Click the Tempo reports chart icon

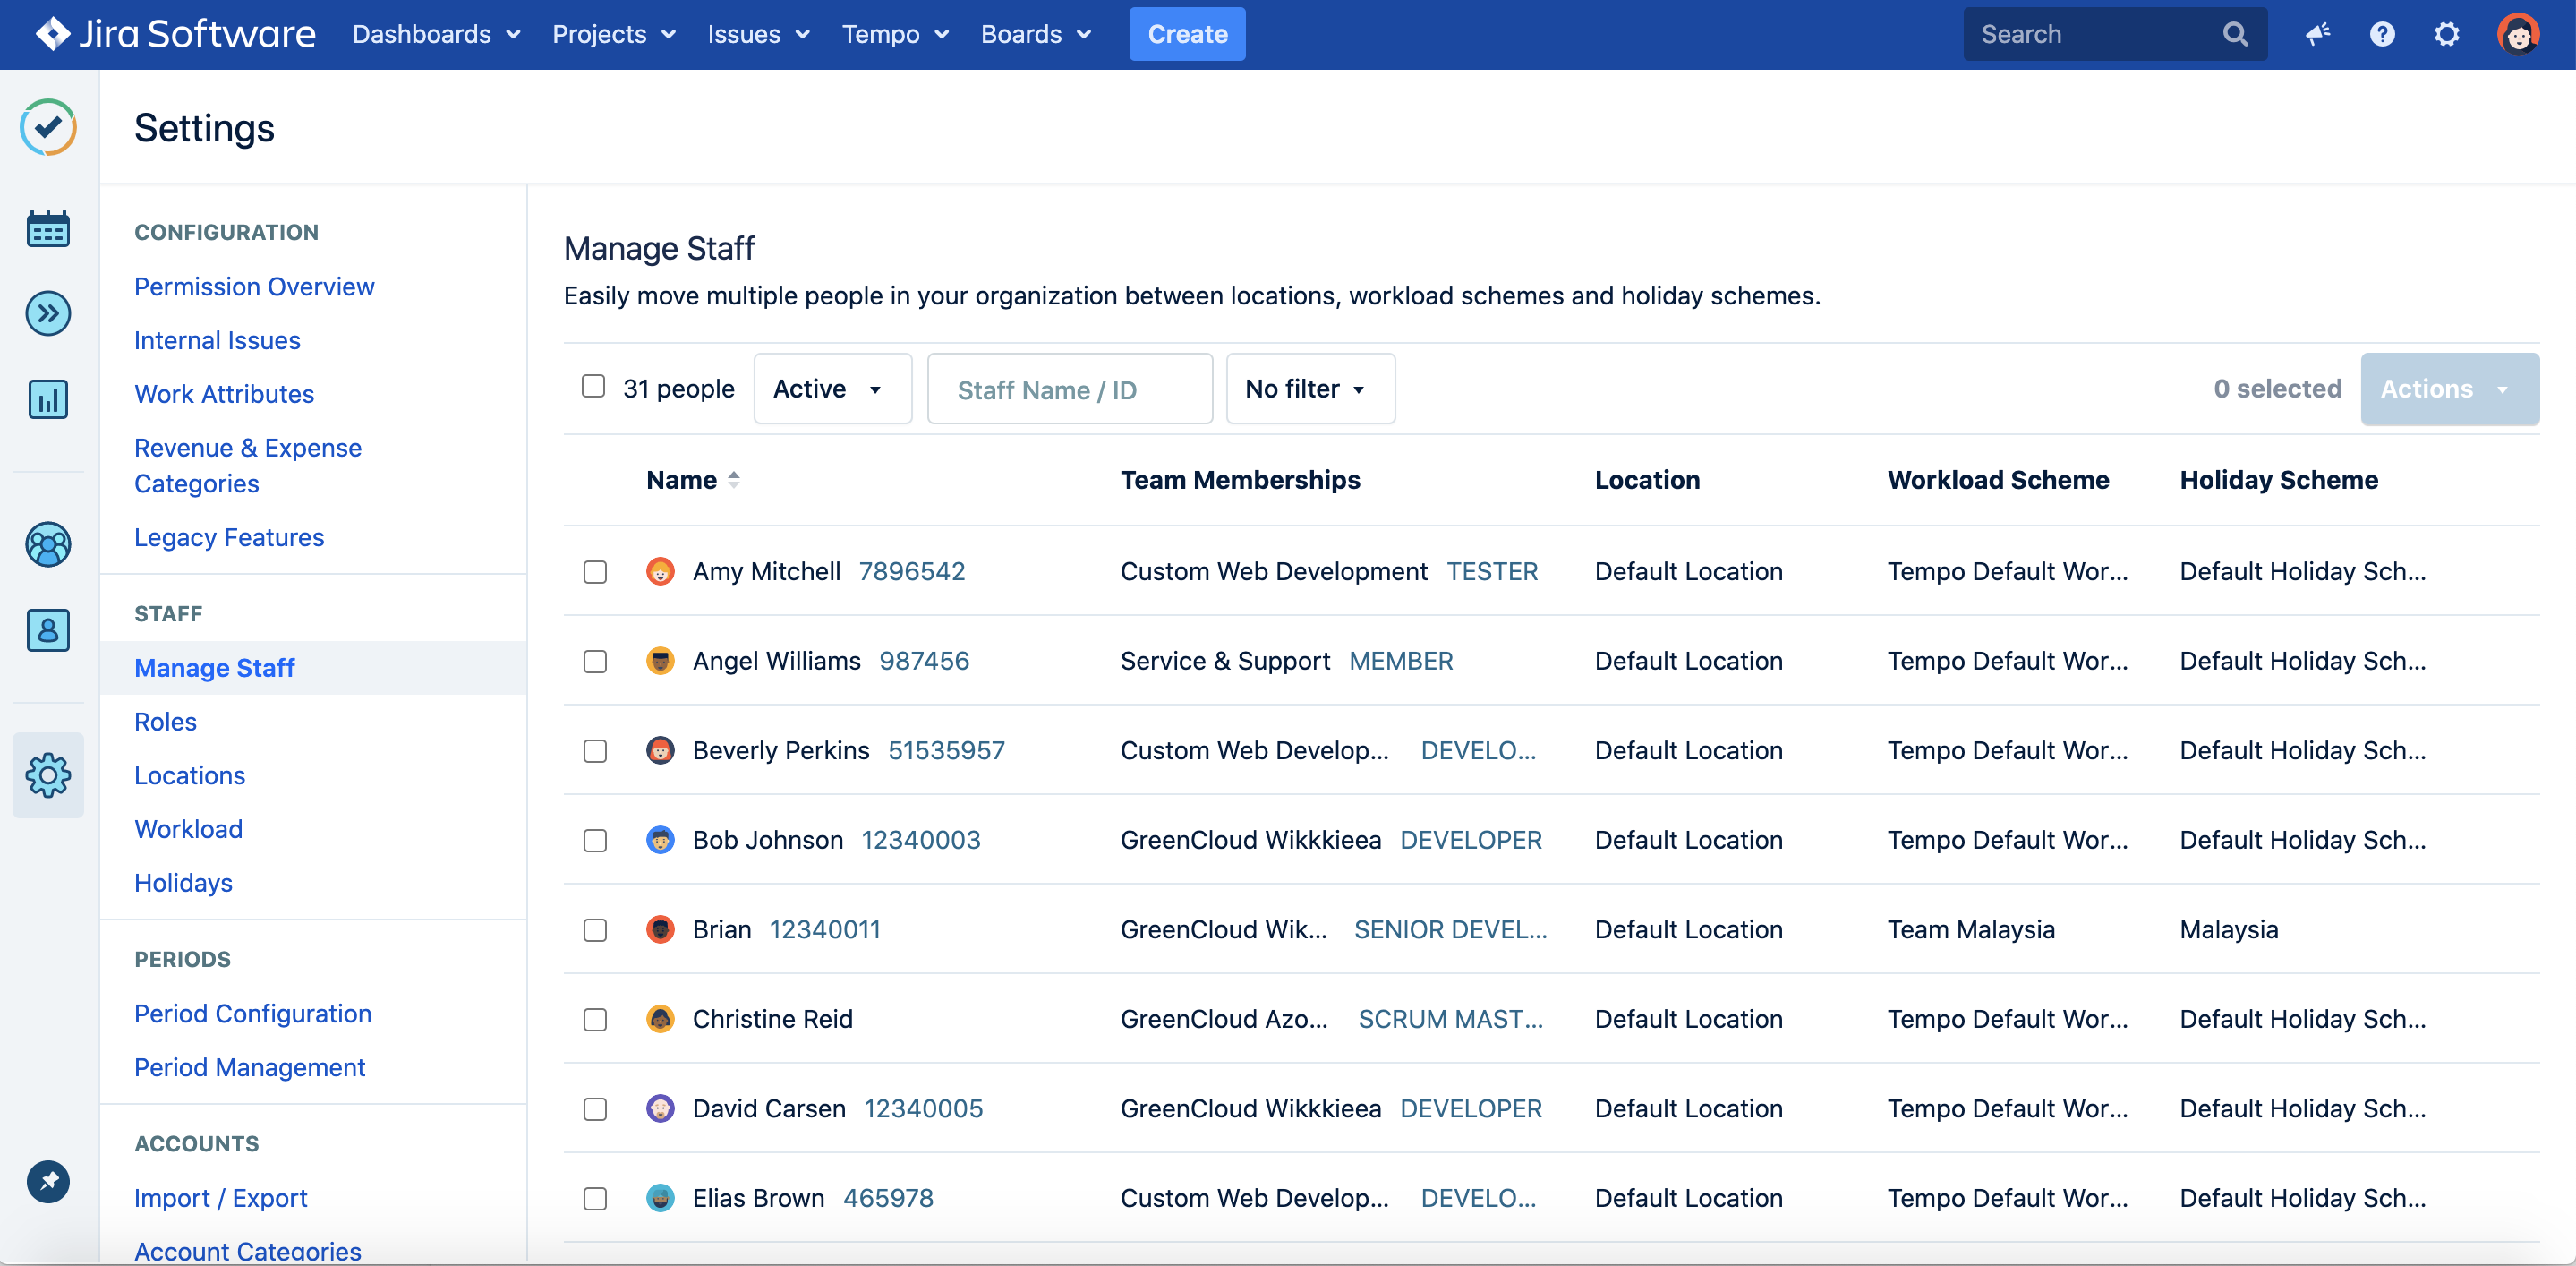tap(48, 399)
